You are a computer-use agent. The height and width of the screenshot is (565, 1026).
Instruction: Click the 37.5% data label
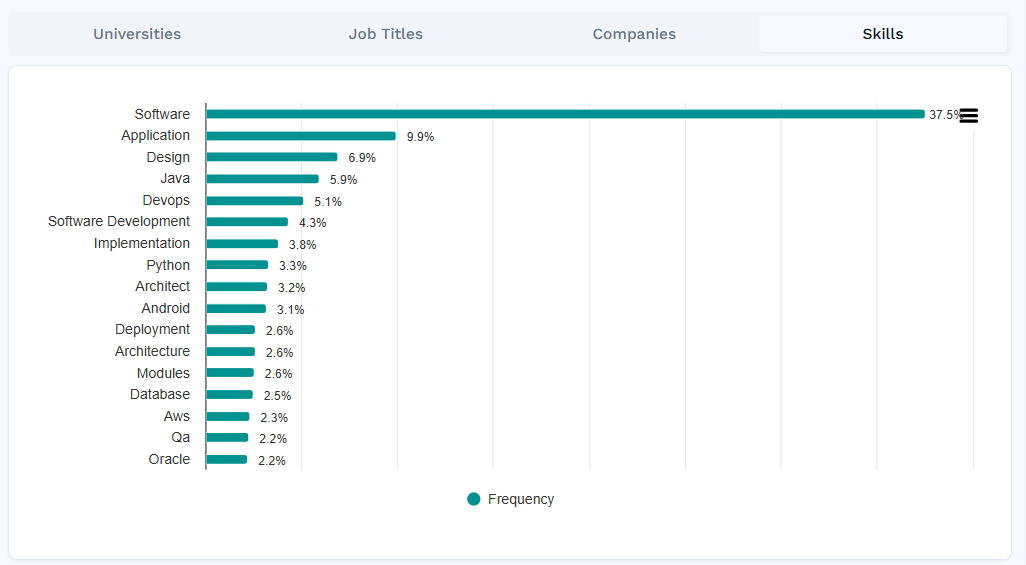pos(944,115)
